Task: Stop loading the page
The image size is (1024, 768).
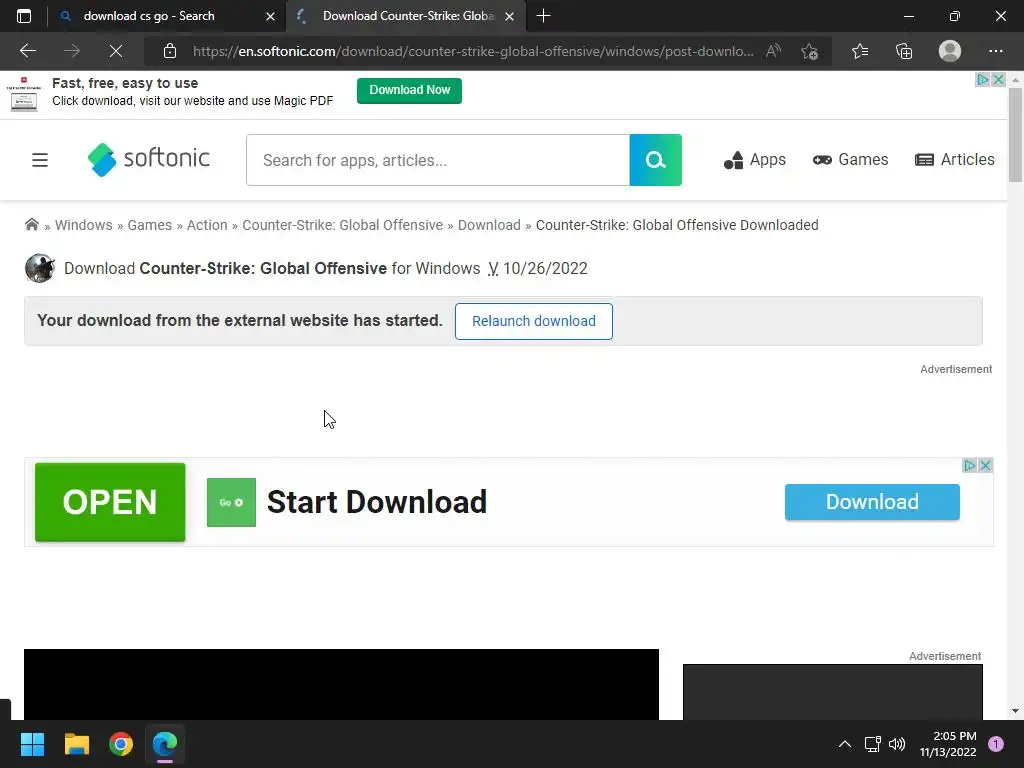Action: point(116,51)
